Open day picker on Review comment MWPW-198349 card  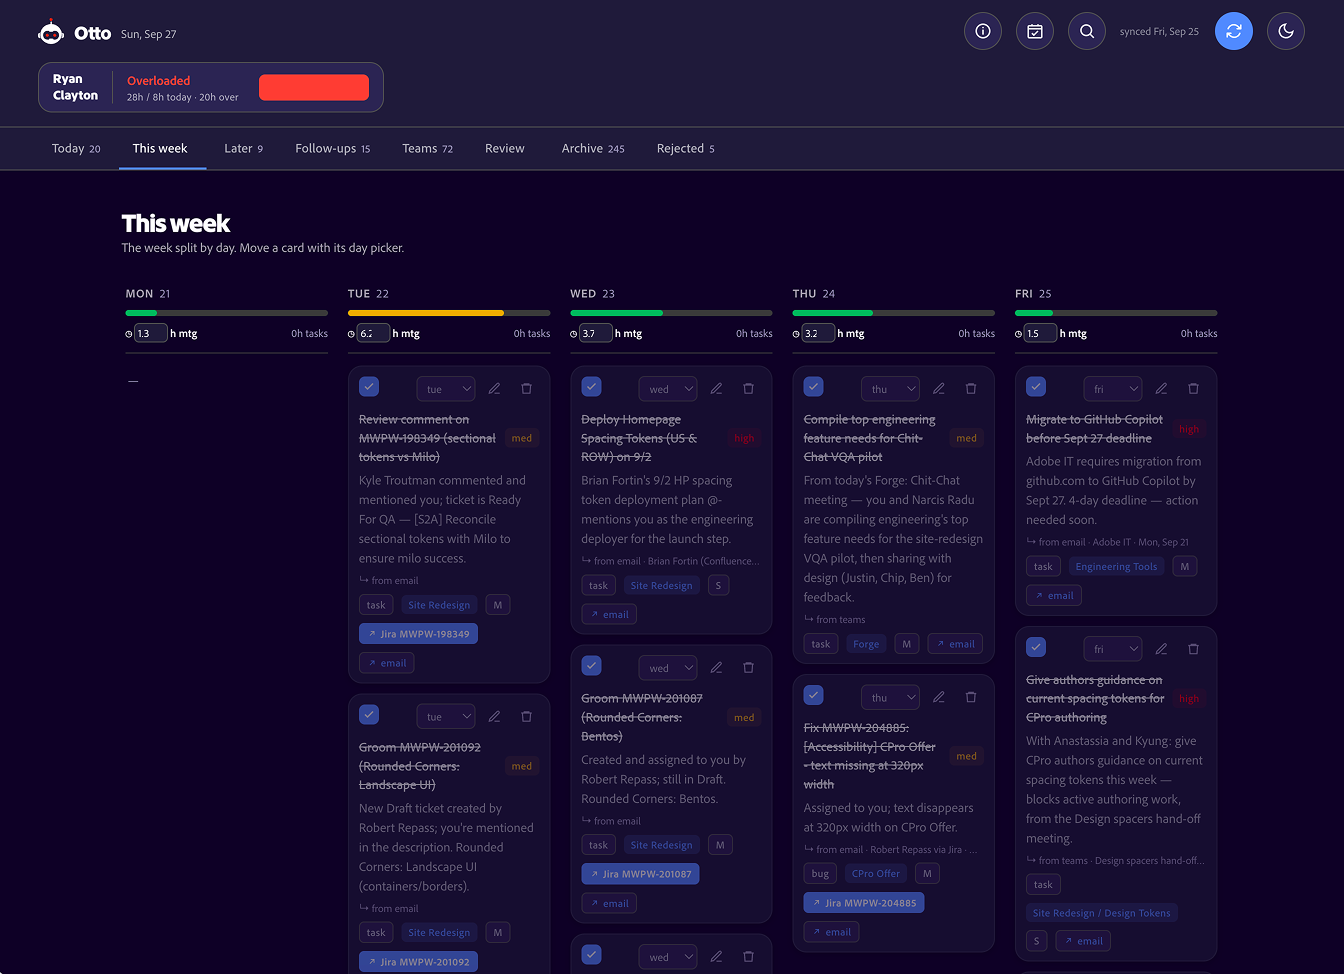(x=446, y=389)
